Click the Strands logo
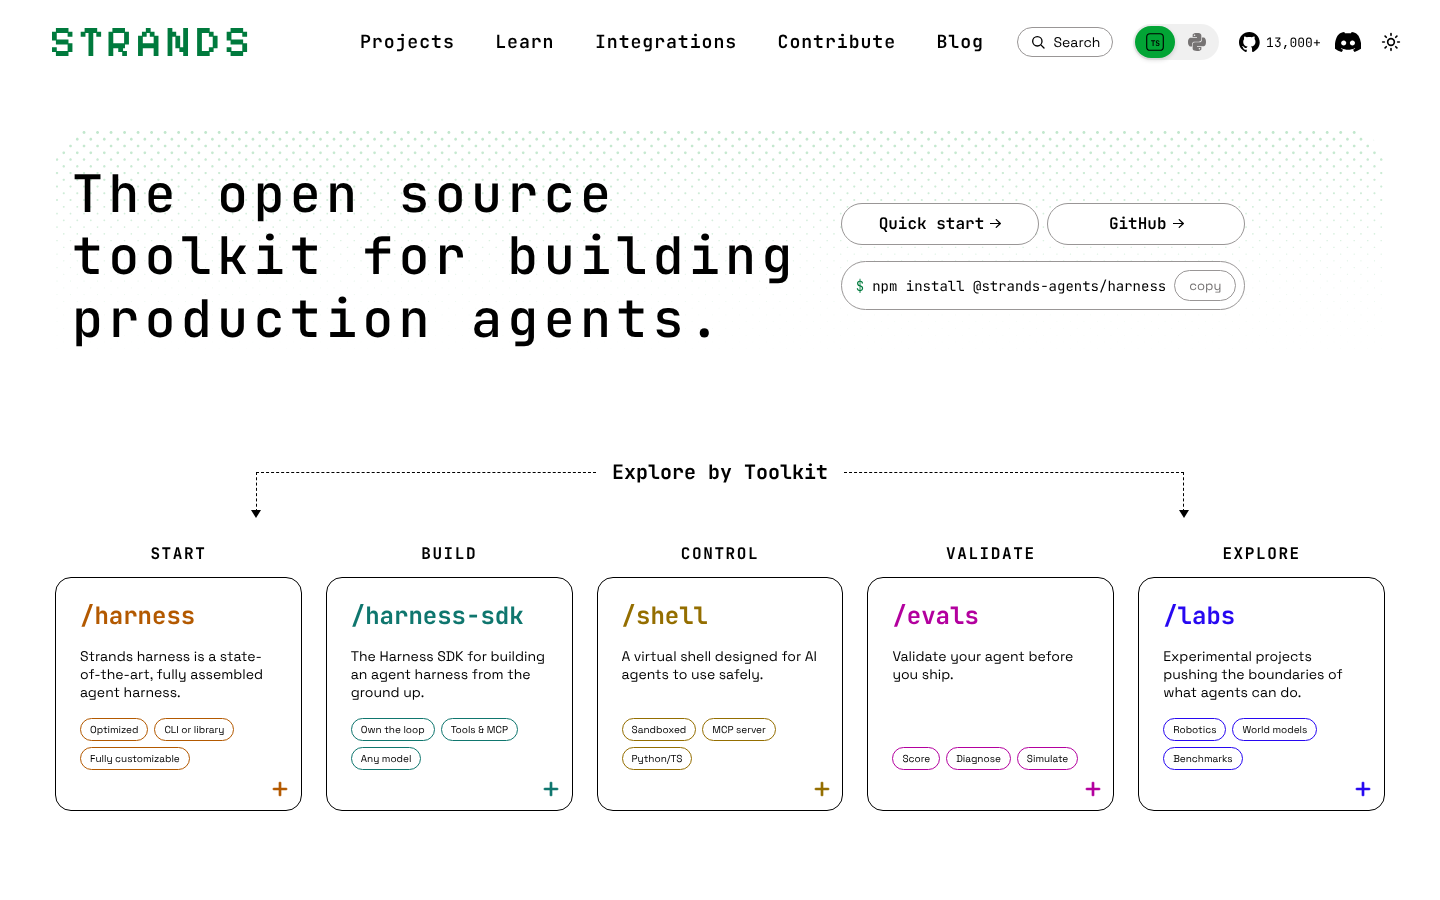This screenshot has height=900, width=1440. (150, 42)
